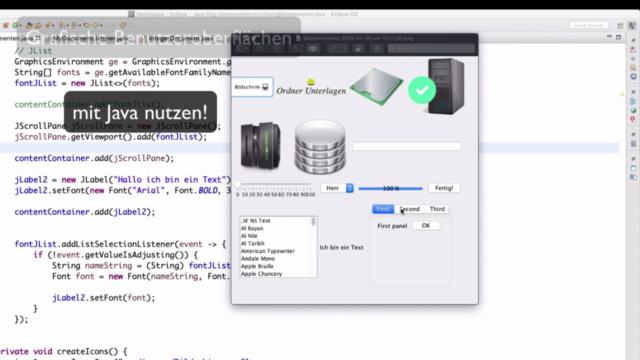Click the Open Perspective icon in Eclipse
The width and height of the screenshot is (640, 360).
tap(620, 25)
